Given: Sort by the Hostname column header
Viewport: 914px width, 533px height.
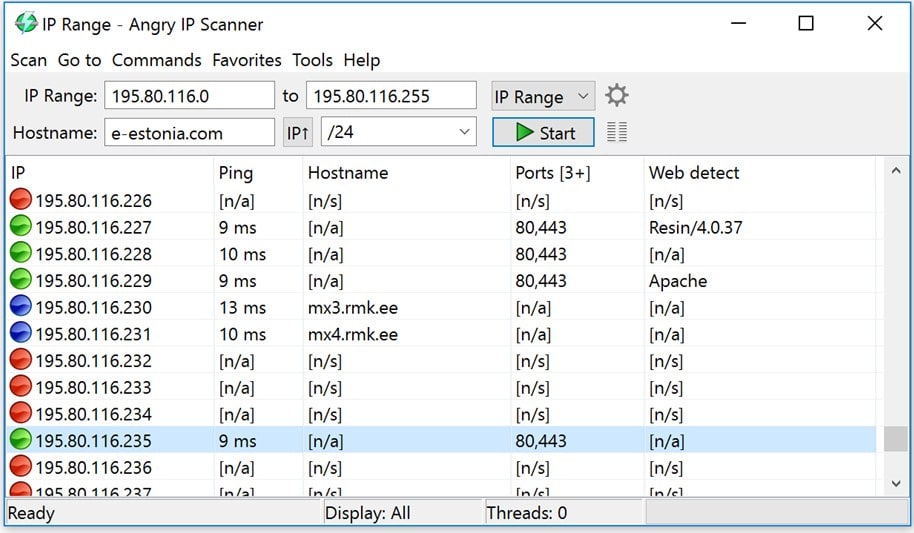Looking at the screenshot, I should click(406, 173).
